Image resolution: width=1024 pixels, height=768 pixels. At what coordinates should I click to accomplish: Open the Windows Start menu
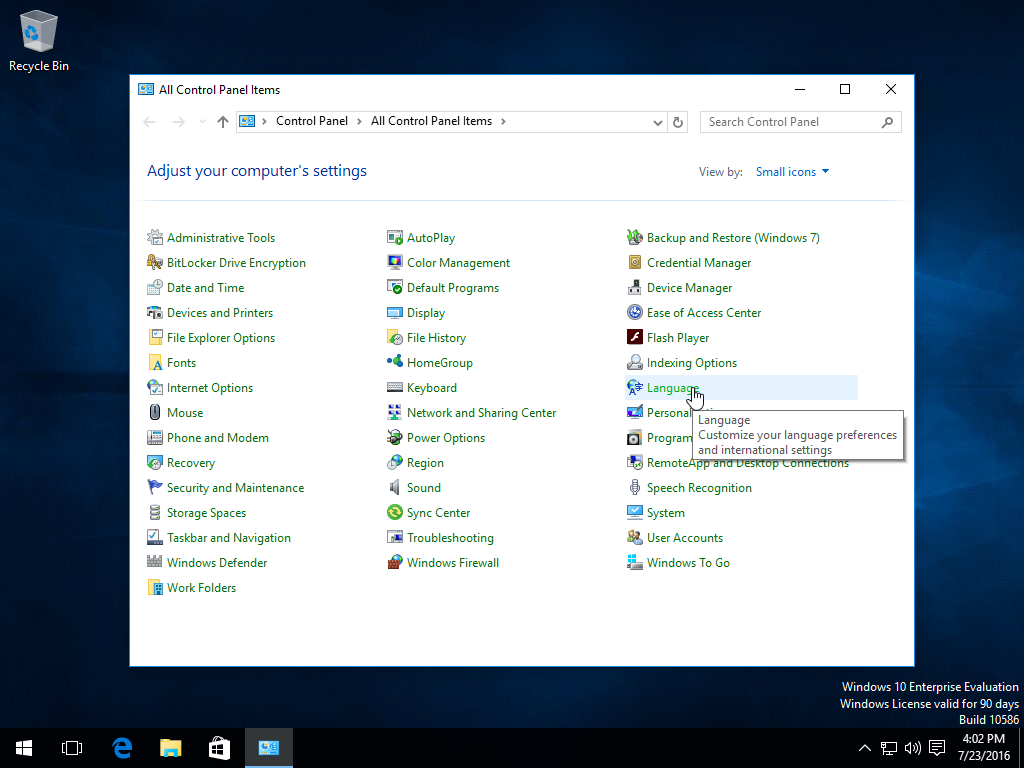(x=24, y=748)
